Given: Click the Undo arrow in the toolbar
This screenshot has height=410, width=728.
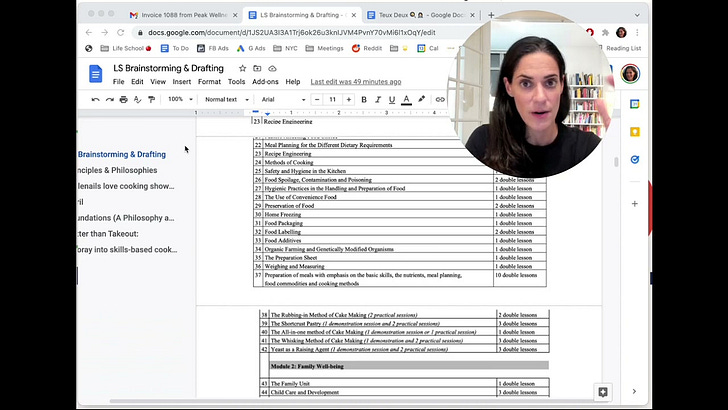Looking at the screenshot, I should [95, 99].
